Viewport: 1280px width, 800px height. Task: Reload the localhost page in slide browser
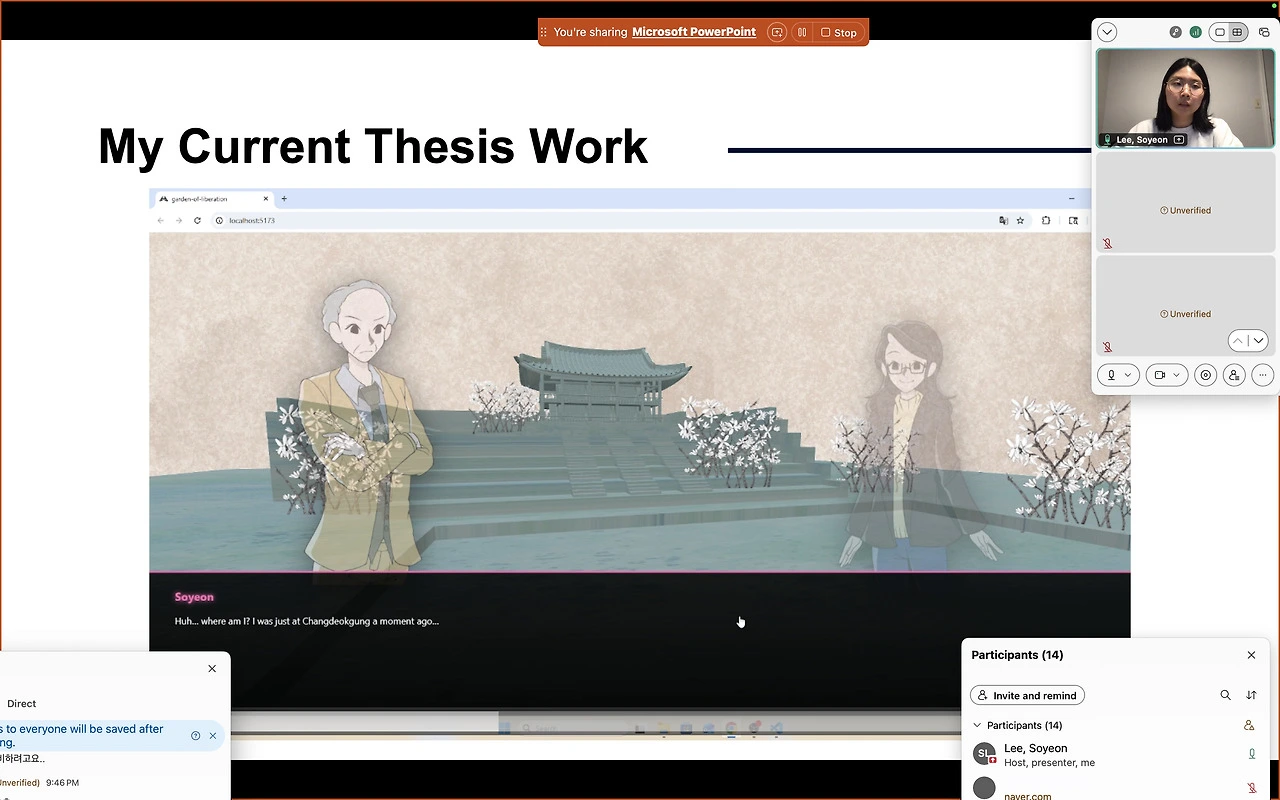(197, 221)
